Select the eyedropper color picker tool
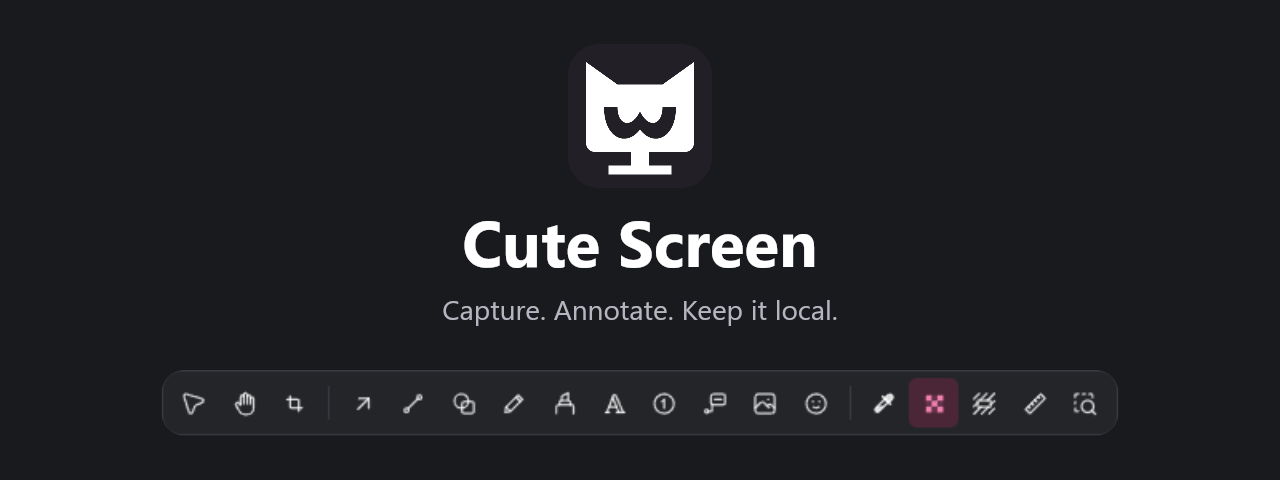The height and width of the screenshot is (480, 1280). click(884, 403)
